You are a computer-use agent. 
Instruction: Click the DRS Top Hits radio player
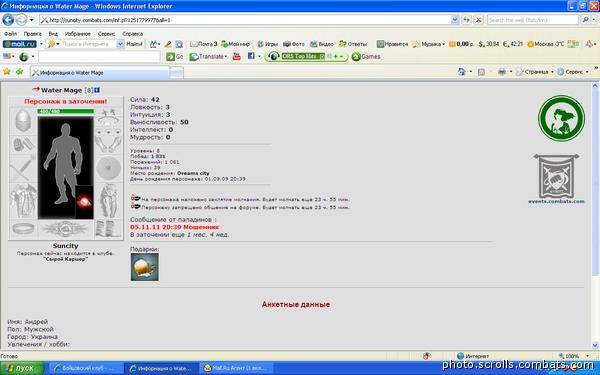pos(306,57)
